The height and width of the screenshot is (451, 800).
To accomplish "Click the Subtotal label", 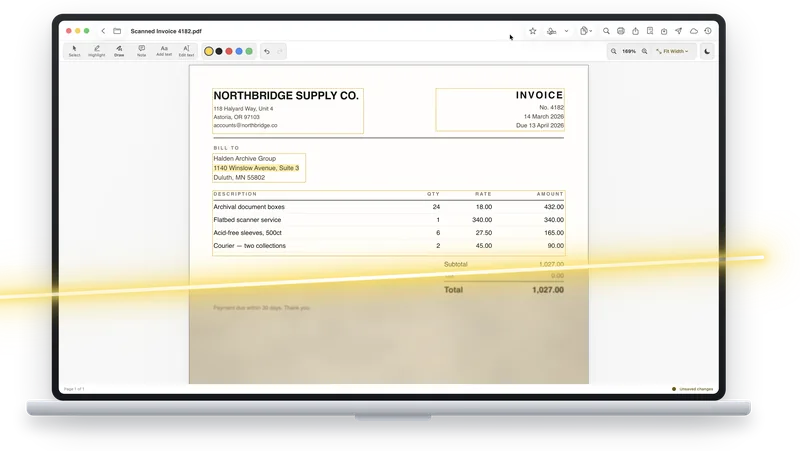I will tap(456, 264).
